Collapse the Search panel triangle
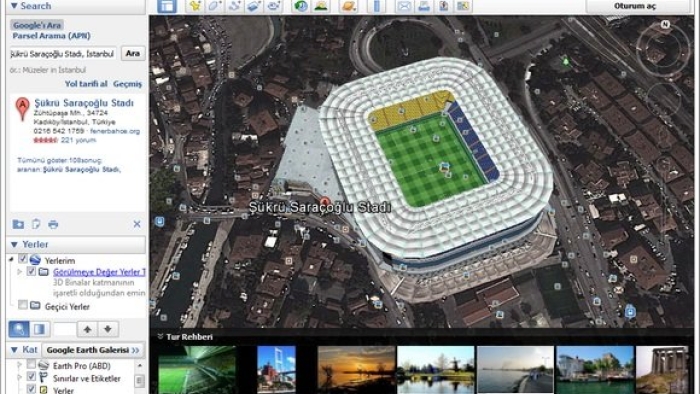 [x=14, y=6]
